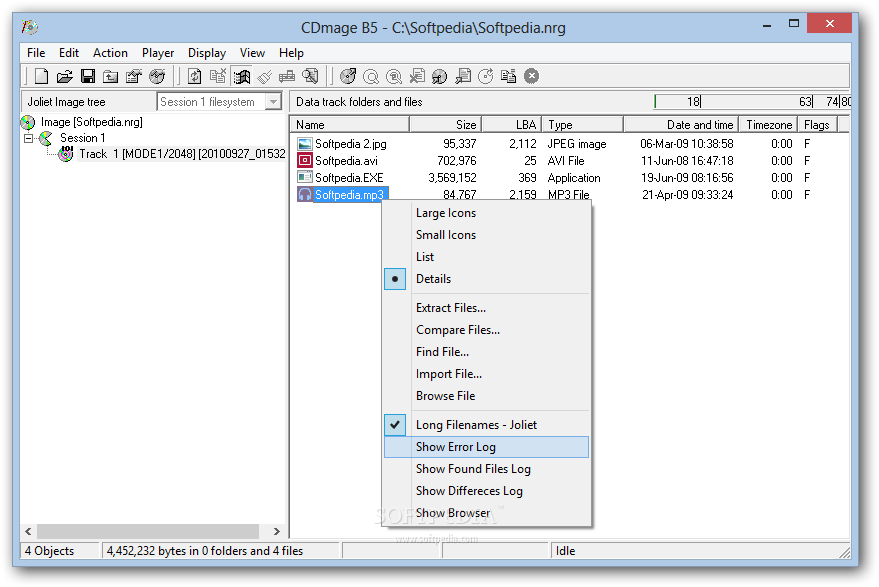The image size is (879, 587).
Task: Open the View menu
Action: click(252, 53)
